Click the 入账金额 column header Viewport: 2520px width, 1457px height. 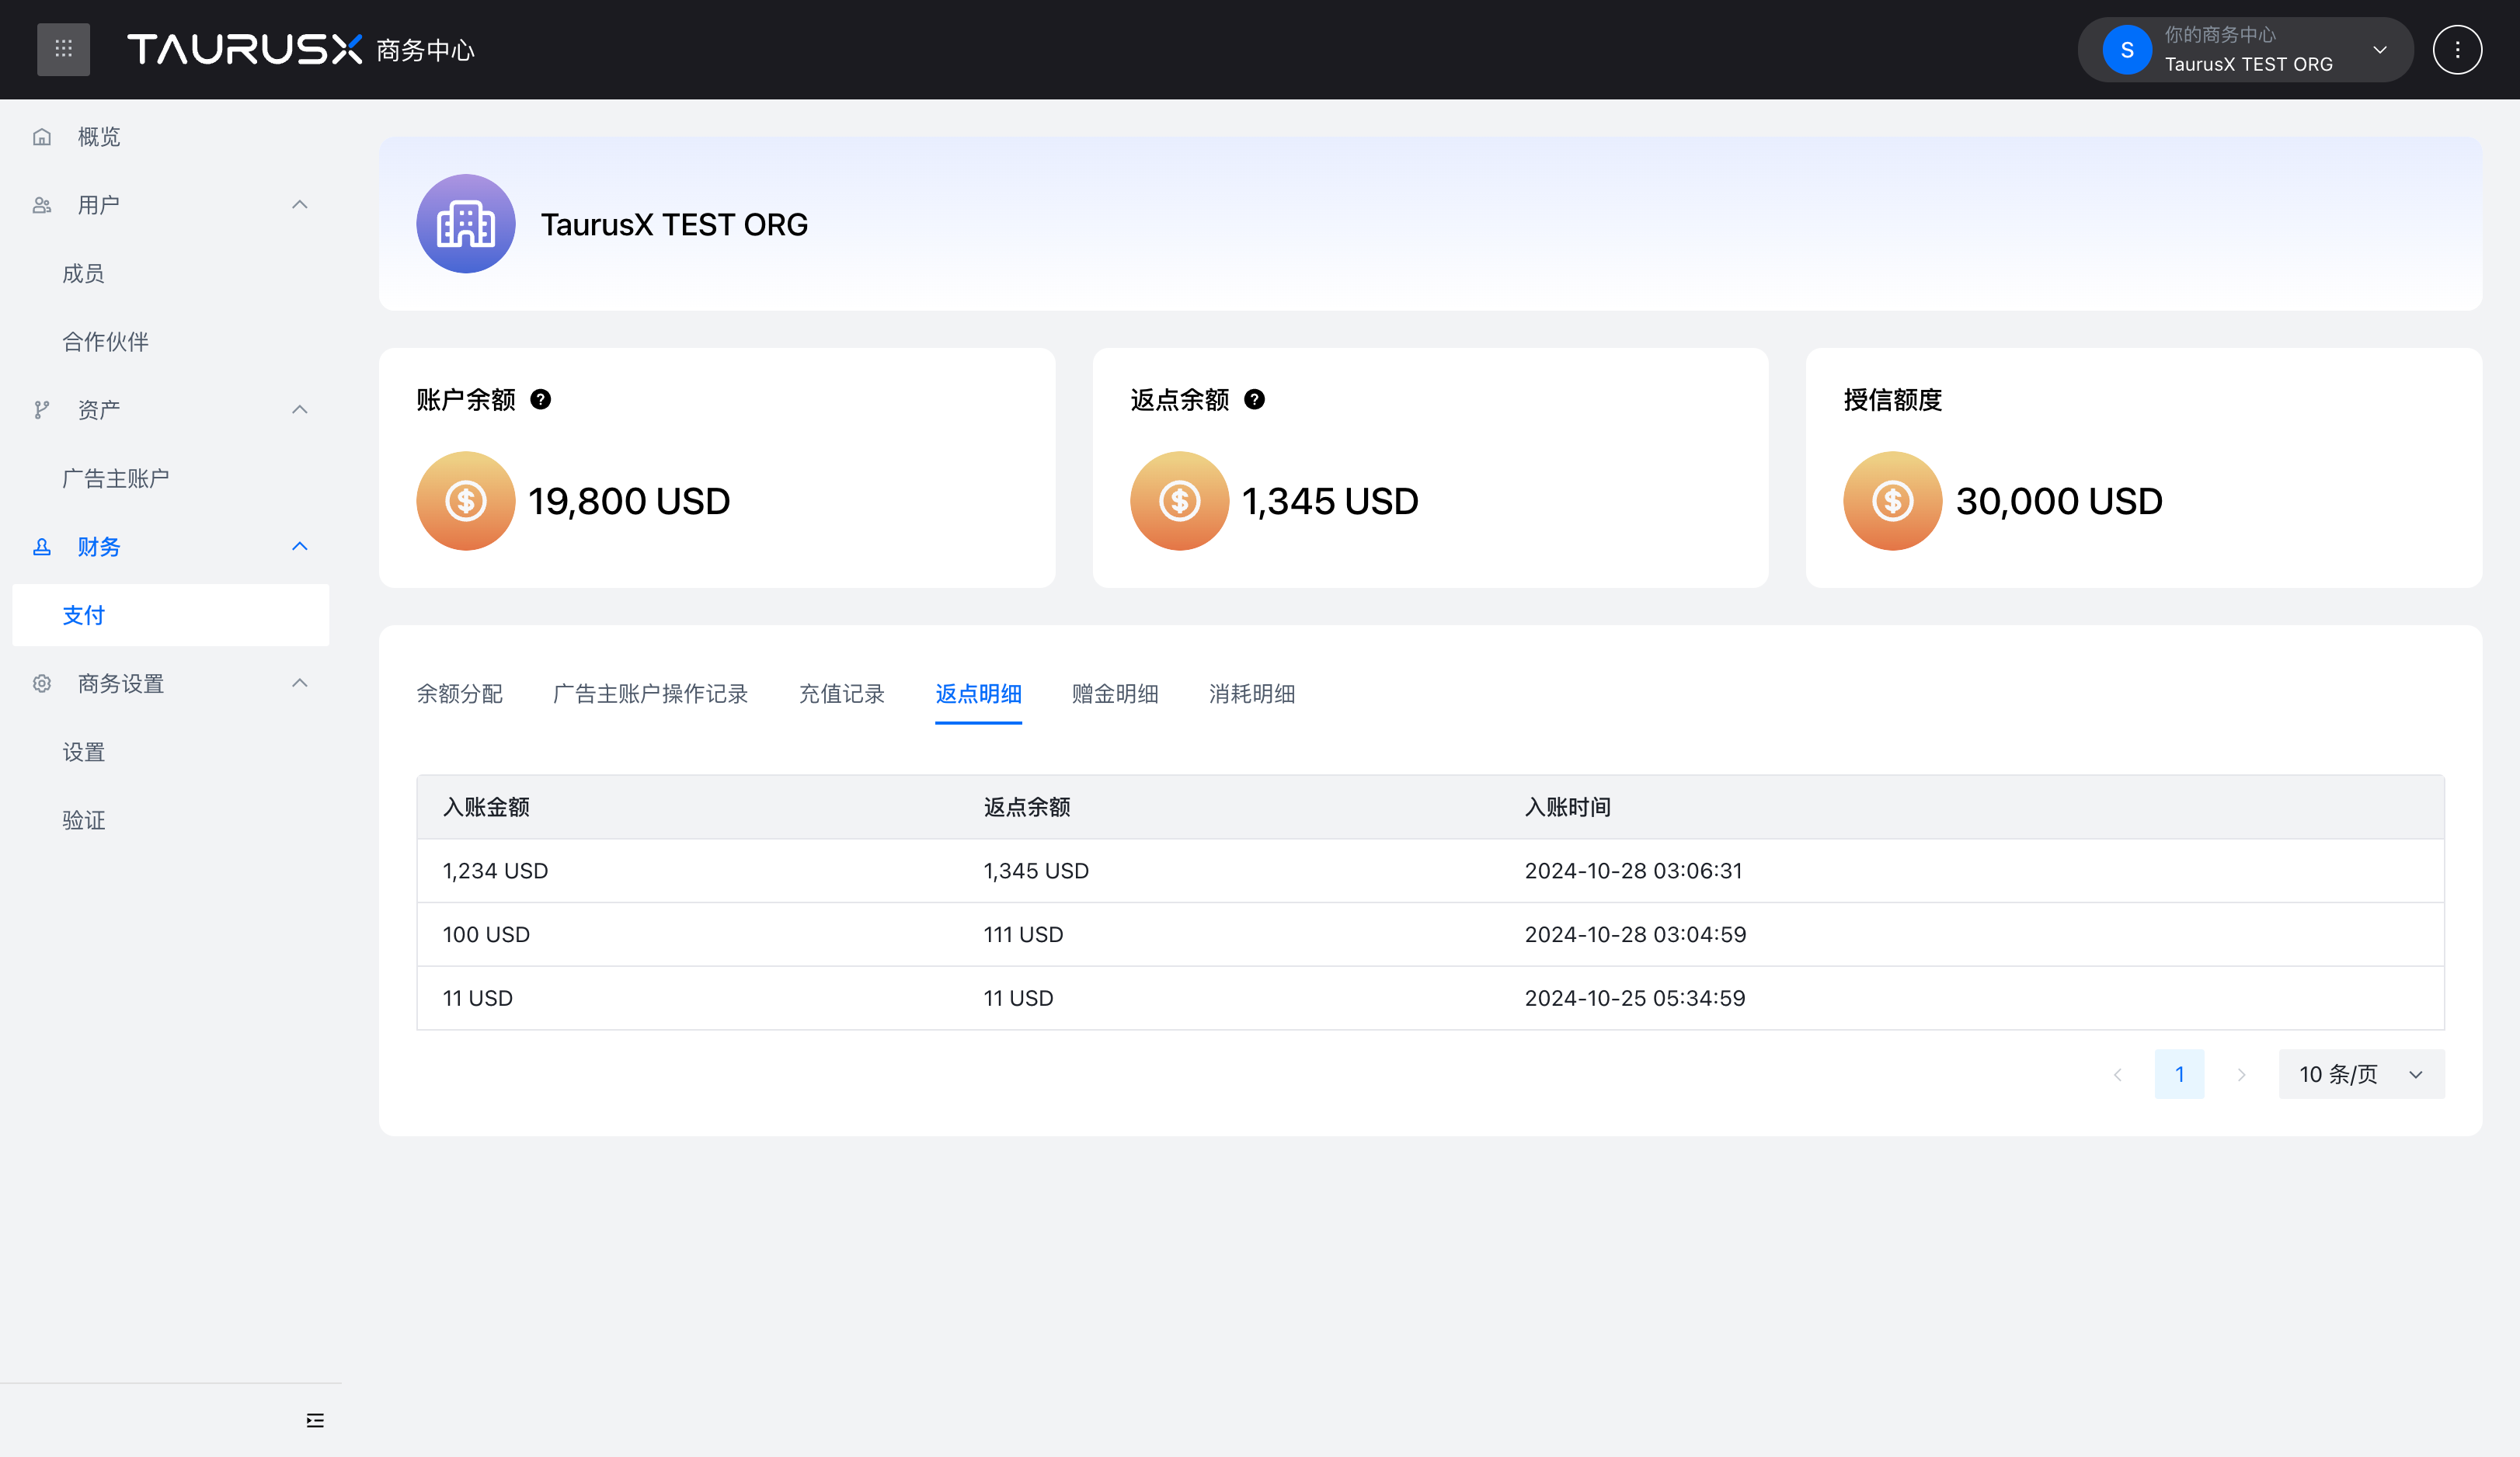486,807
